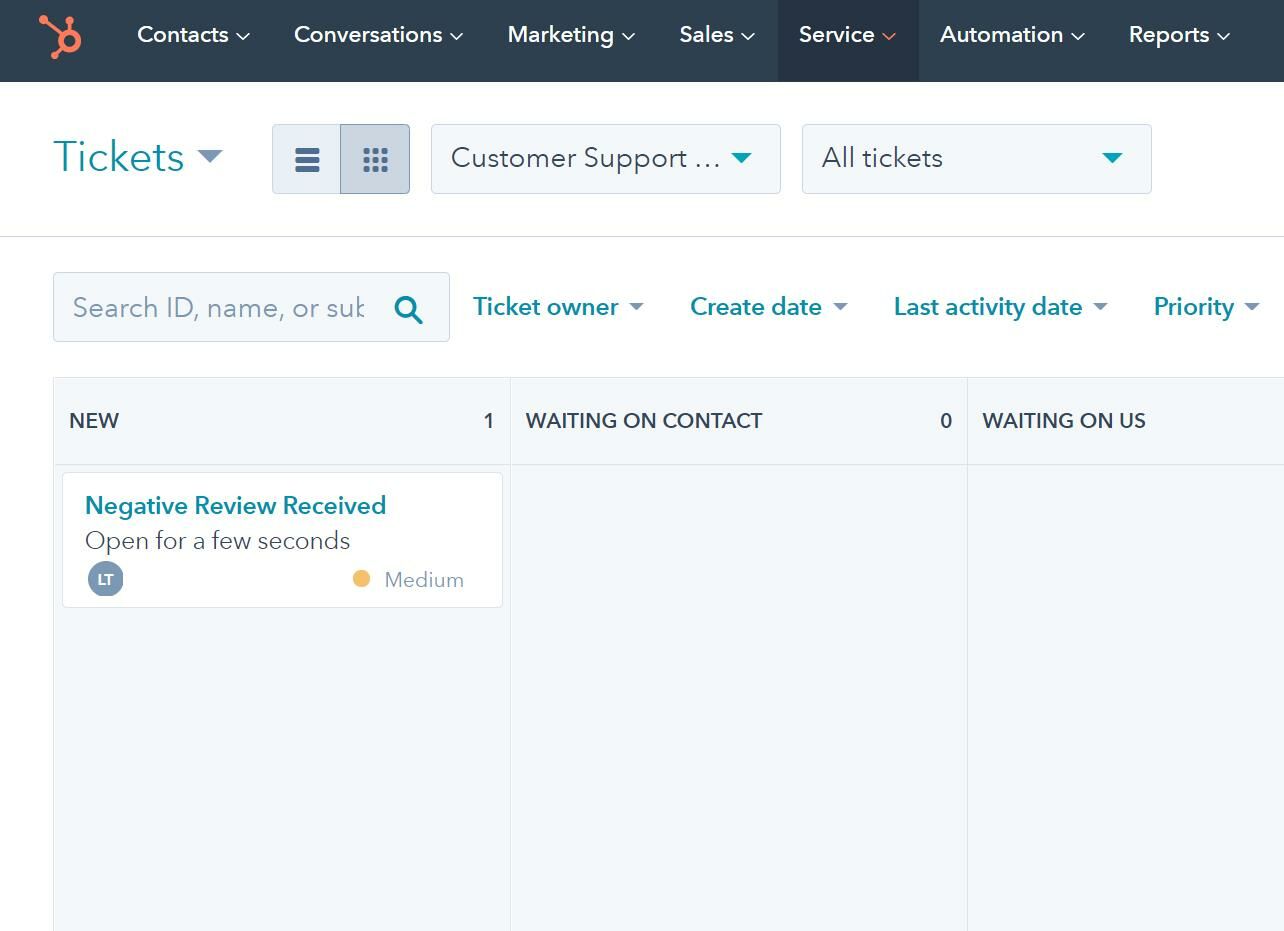The width and height of the screenshot is (1284, 931).
Task: Open the Contacts menu
Action: [193, 35]
